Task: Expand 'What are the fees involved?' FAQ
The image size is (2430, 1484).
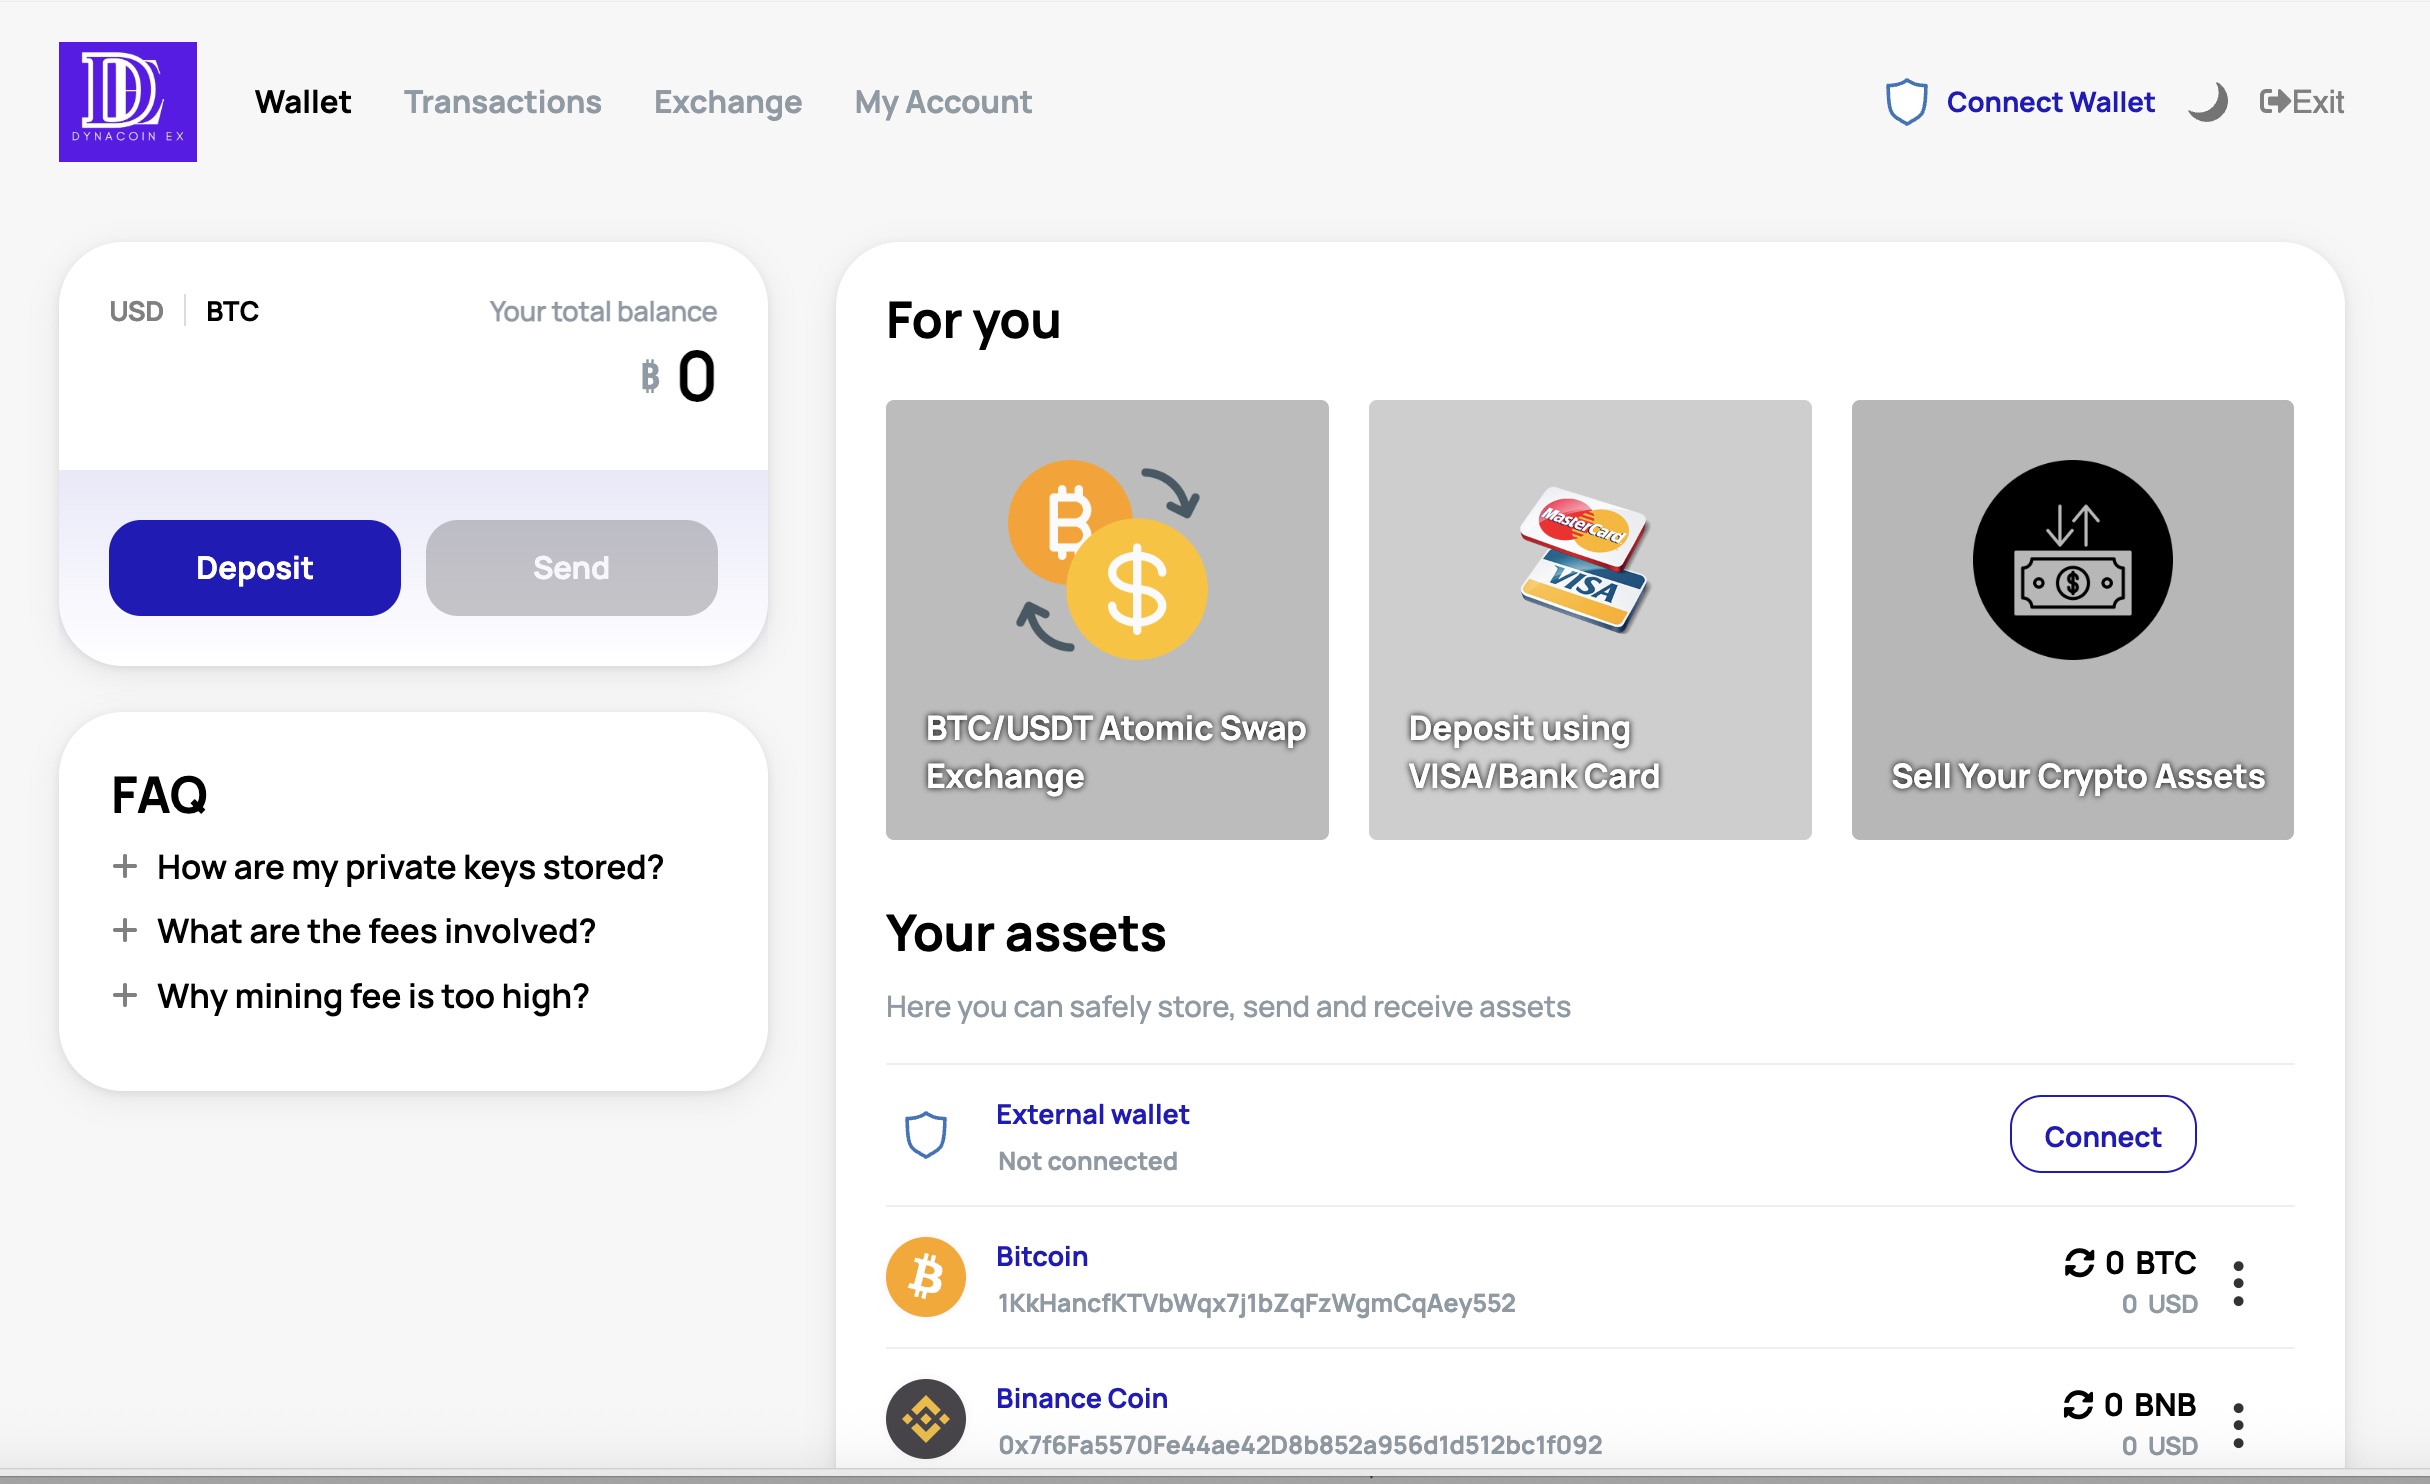Action: pos(125,931)
